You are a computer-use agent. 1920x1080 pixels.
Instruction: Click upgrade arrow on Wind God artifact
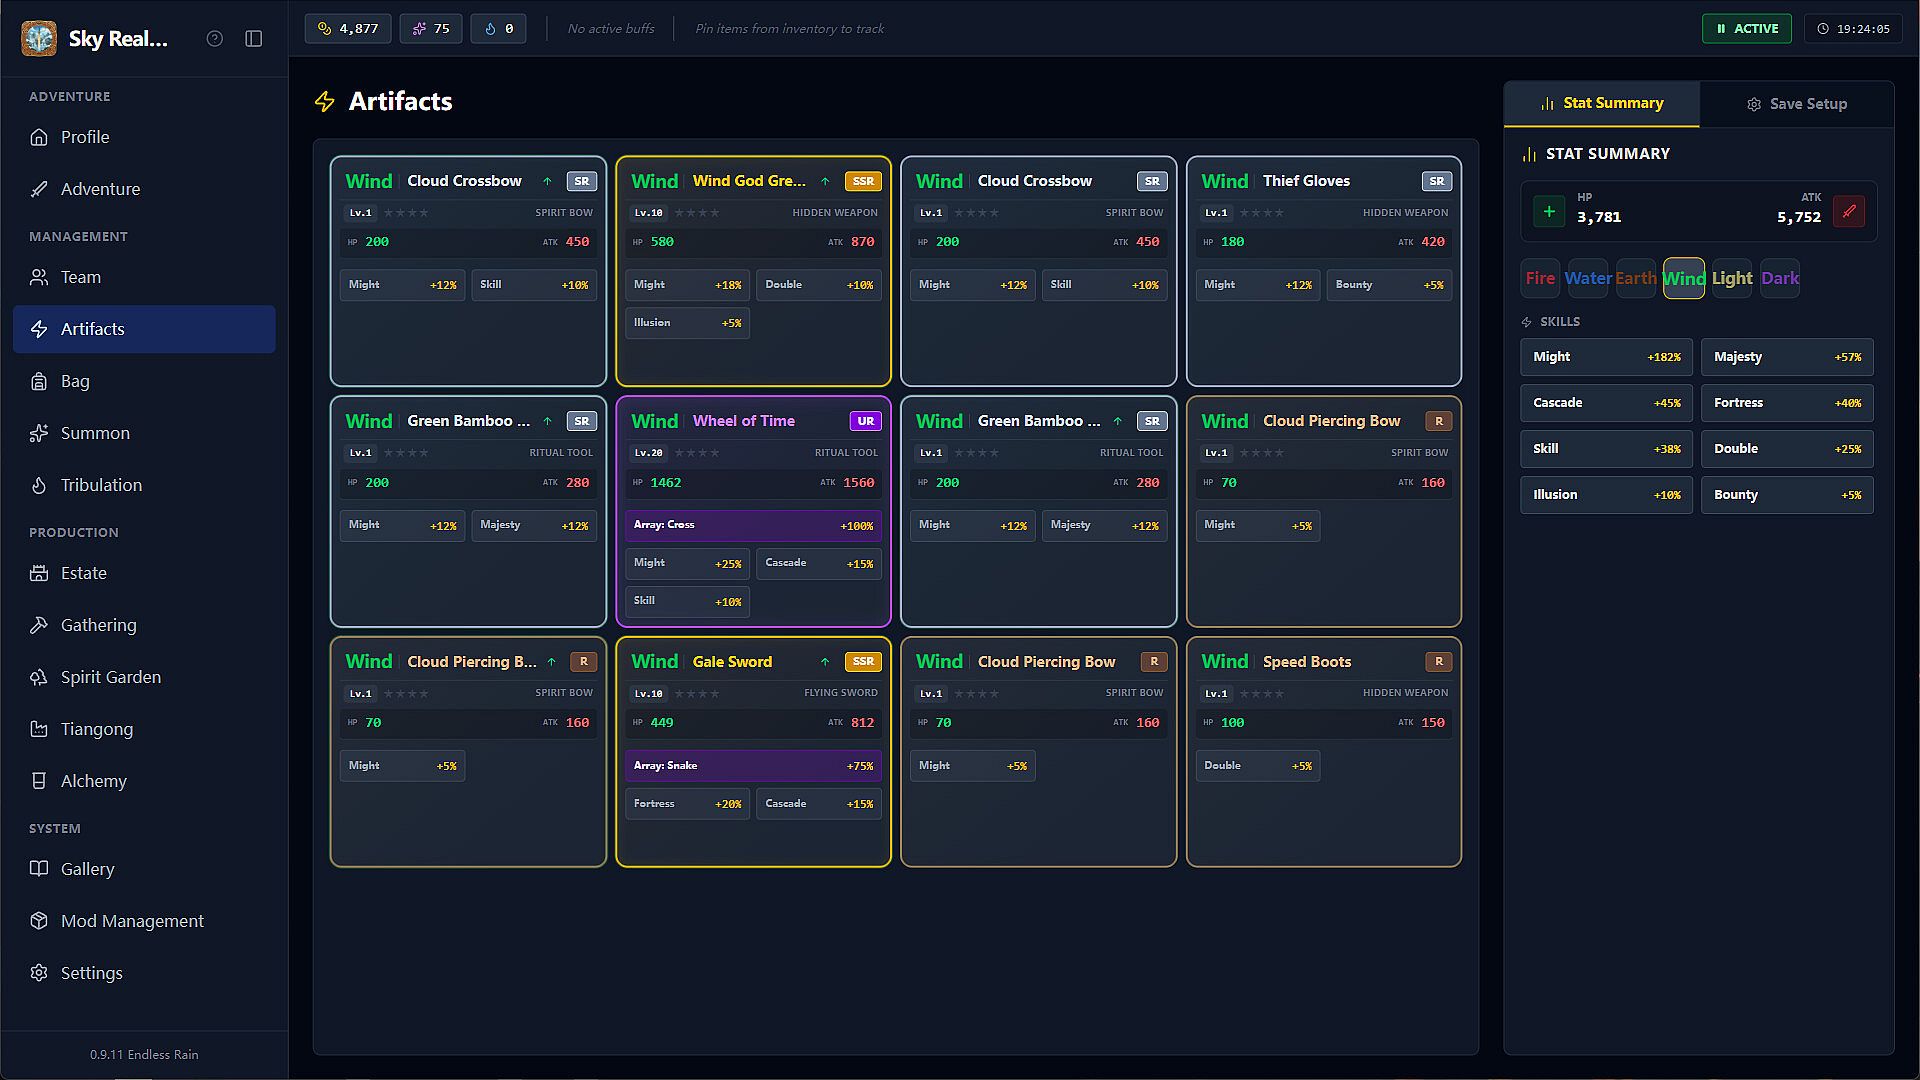coord(825,181)
